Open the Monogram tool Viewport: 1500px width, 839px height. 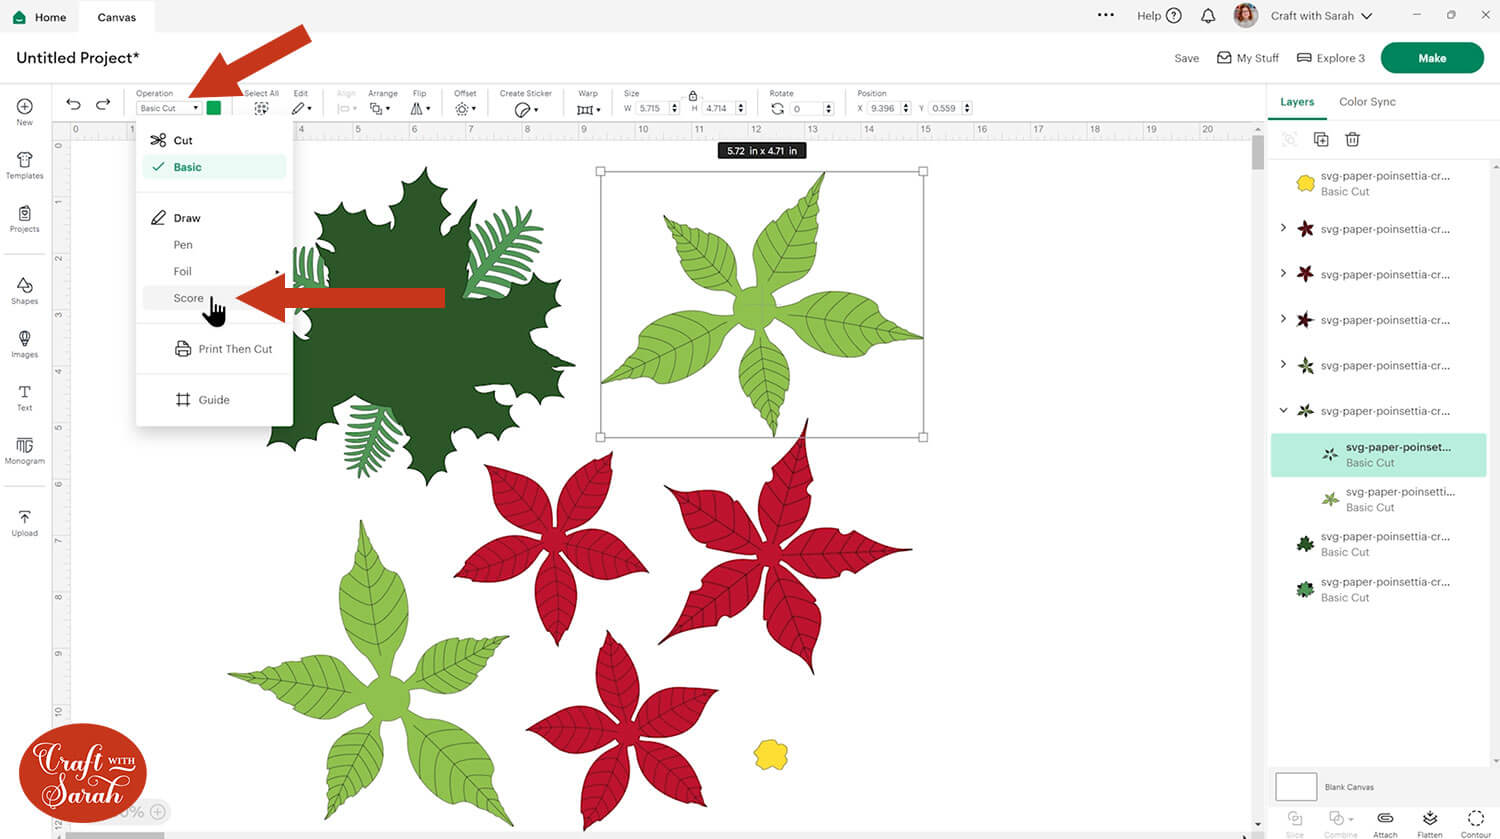pyautogui.click(x=25, y=450)
